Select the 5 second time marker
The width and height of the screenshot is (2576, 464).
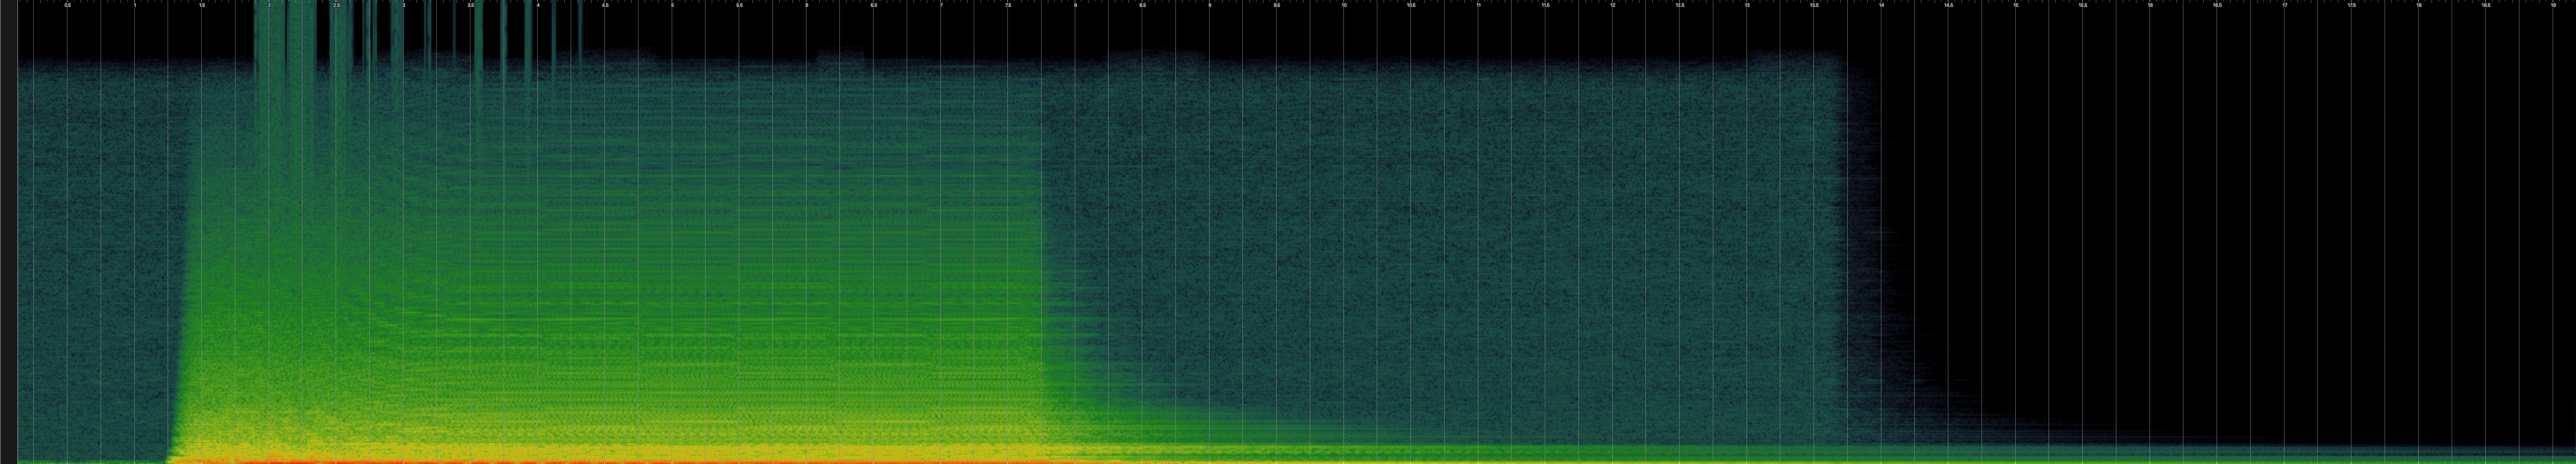click(x=672, y=5)
